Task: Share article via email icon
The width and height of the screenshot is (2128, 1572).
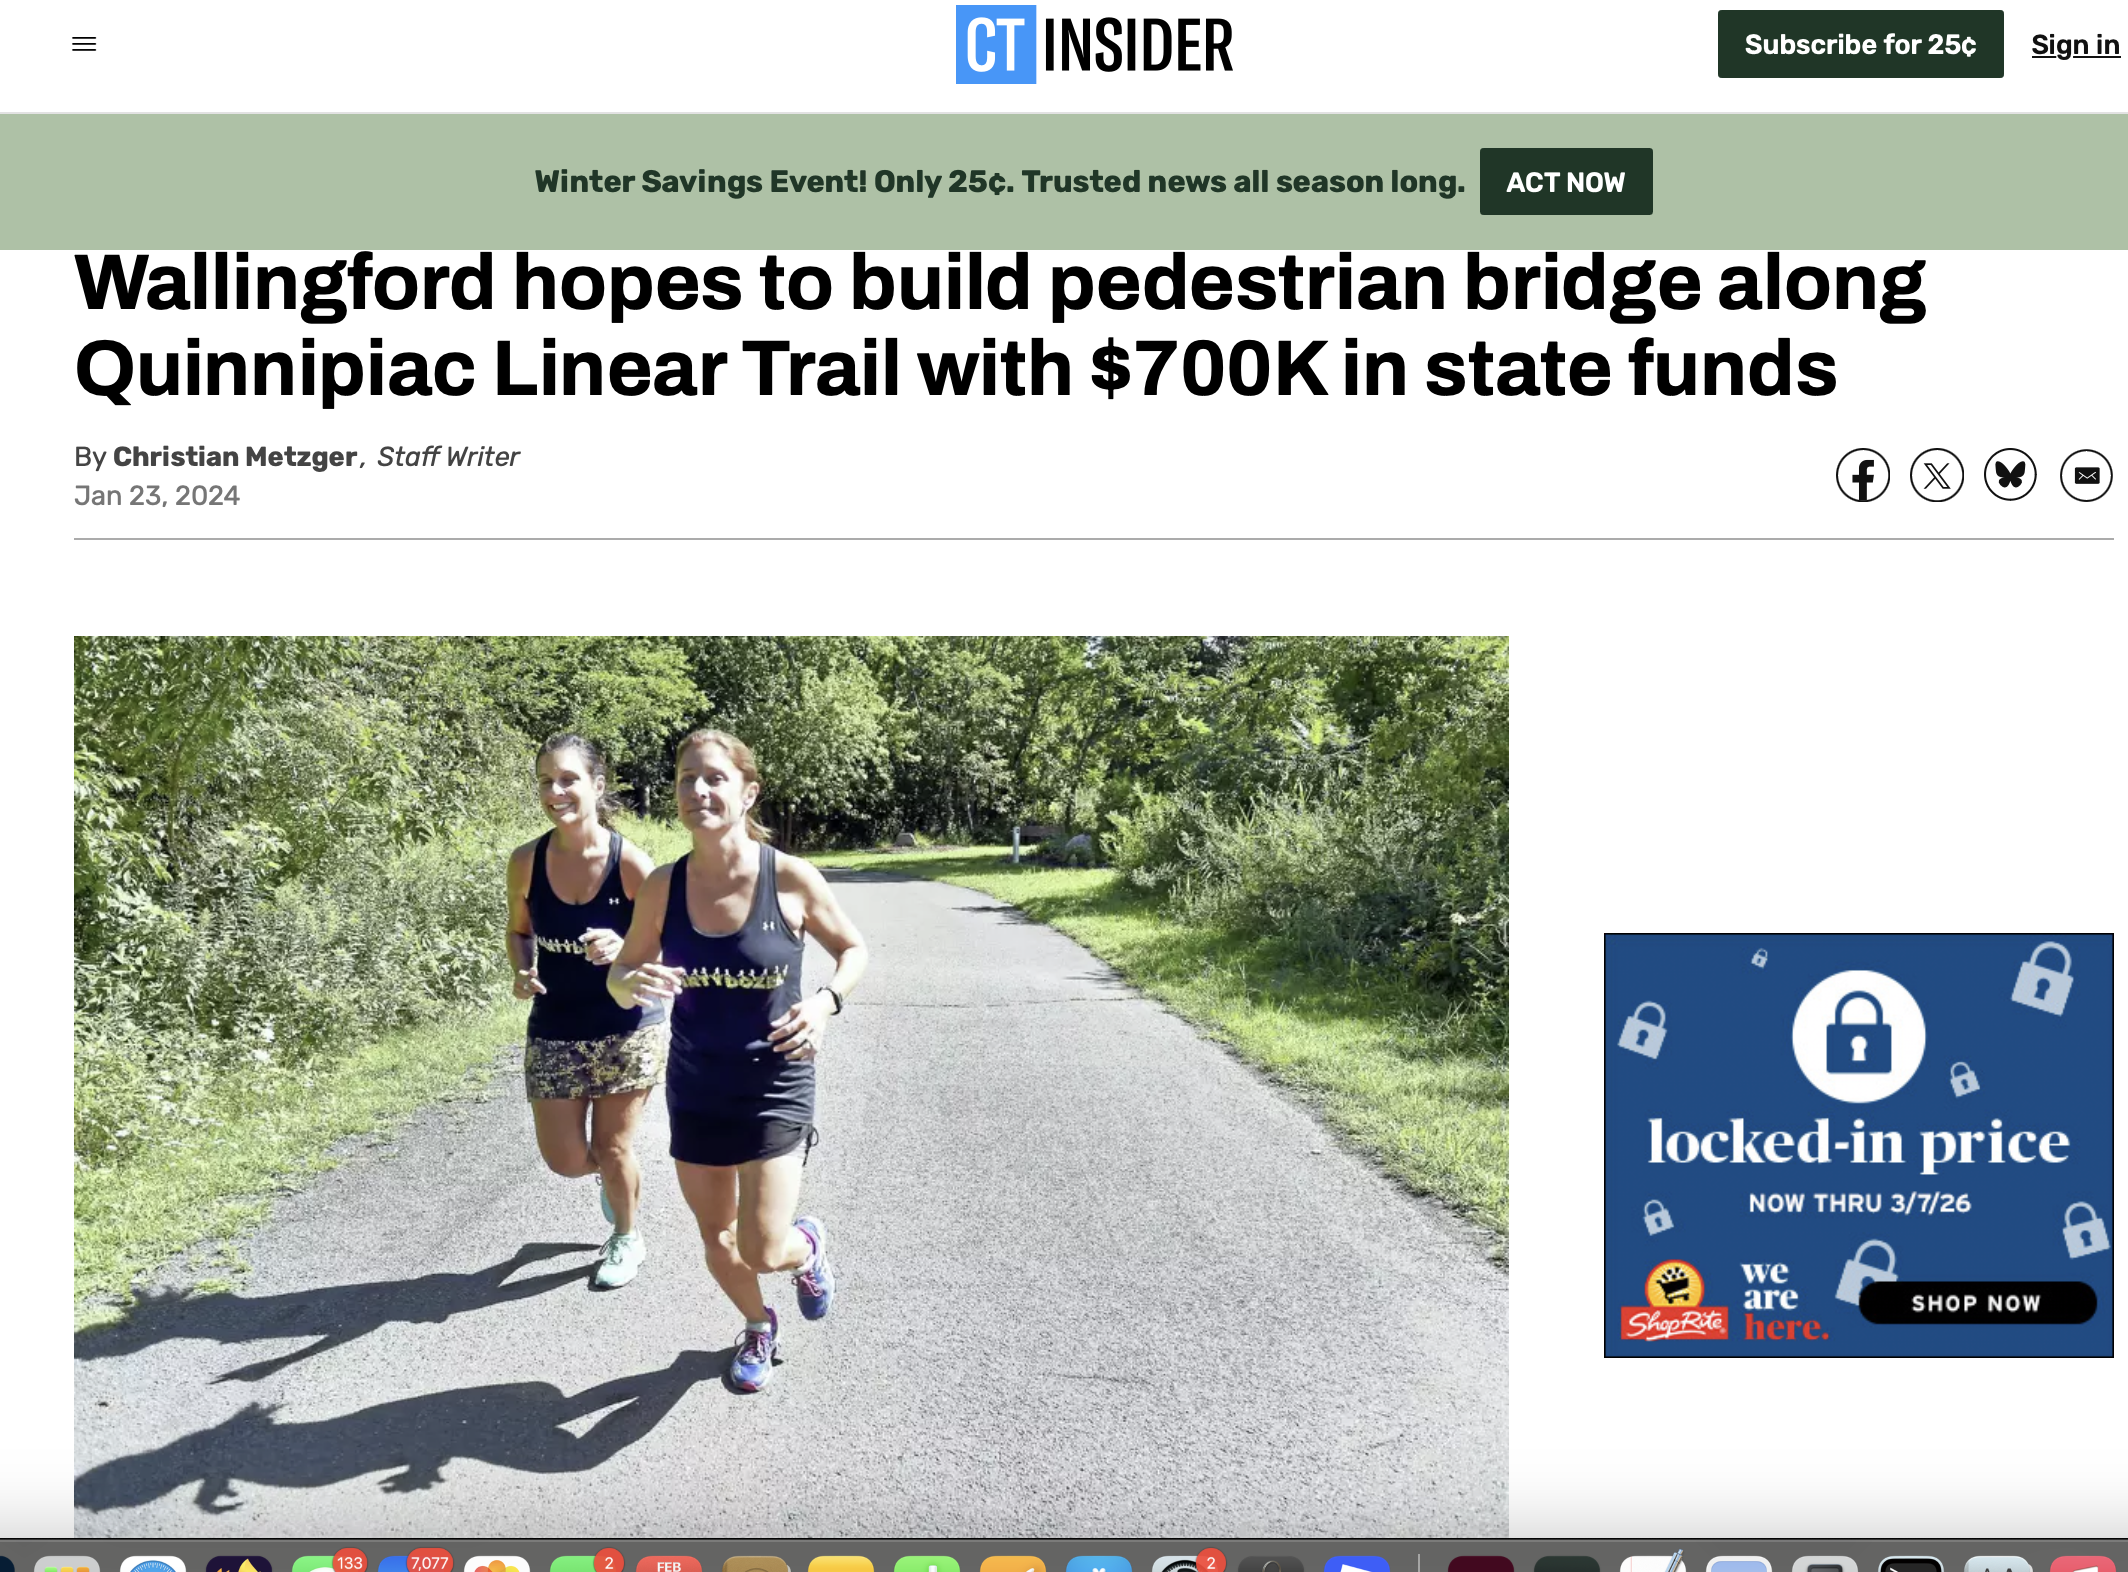Action: click(x=2086, y=476)
